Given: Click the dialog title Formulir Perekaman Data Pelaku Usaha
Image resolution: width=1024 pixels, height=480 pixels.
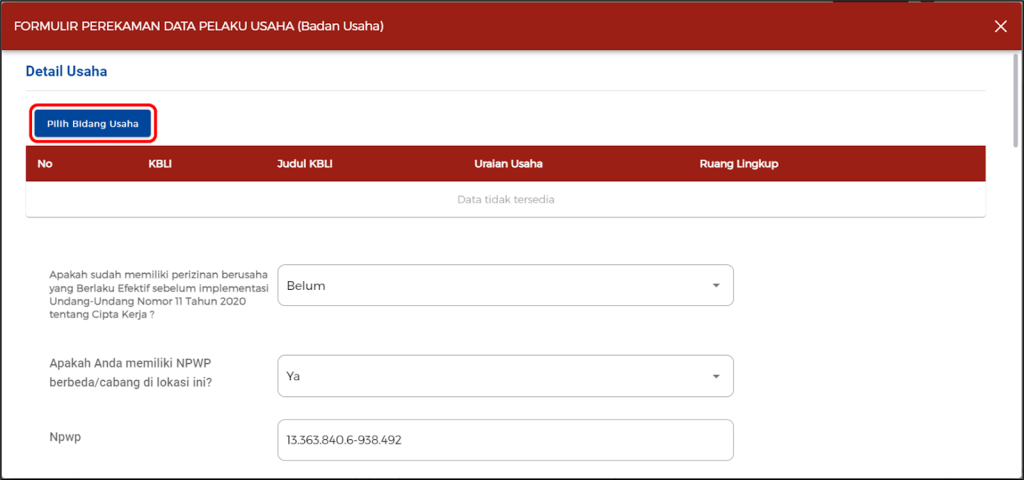Looking at the screenshot, I should click(199, 25).
